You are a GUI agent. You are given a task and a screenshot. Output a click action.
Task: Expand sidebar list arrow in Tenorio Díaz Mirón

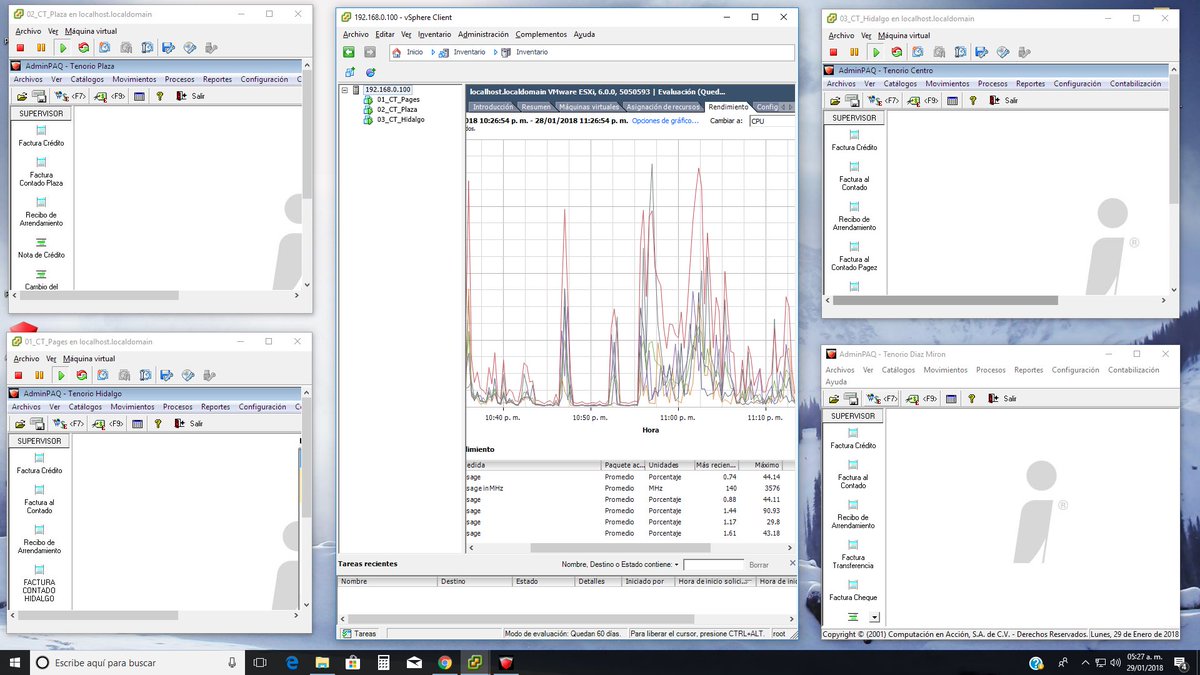coord(874,617)
